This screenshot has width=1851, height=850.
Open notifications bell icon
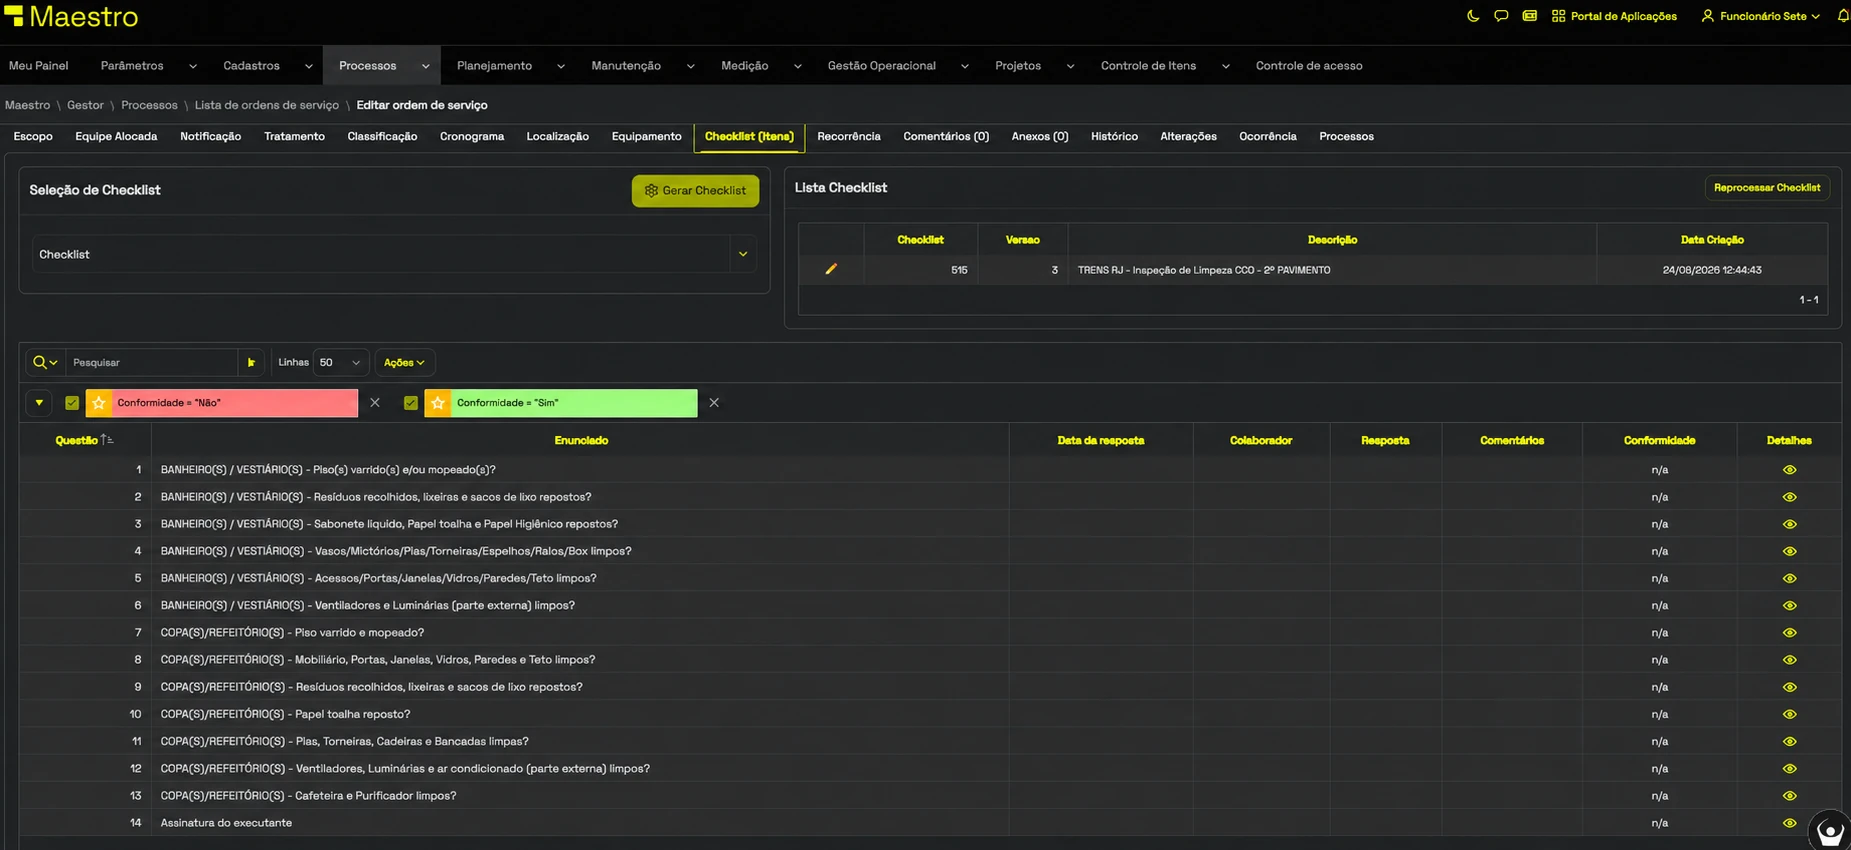[x=1843, y=16]
